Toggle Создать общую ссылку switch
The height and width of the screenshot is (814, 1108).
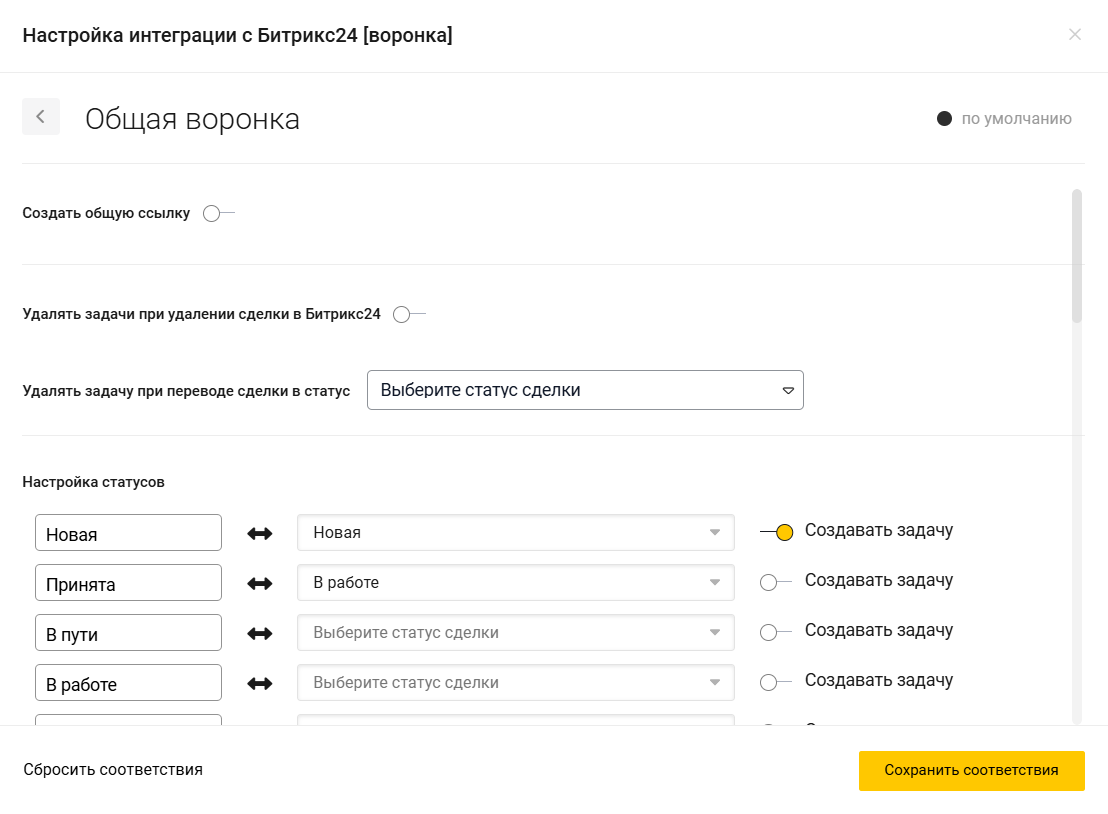coord(218,213)
